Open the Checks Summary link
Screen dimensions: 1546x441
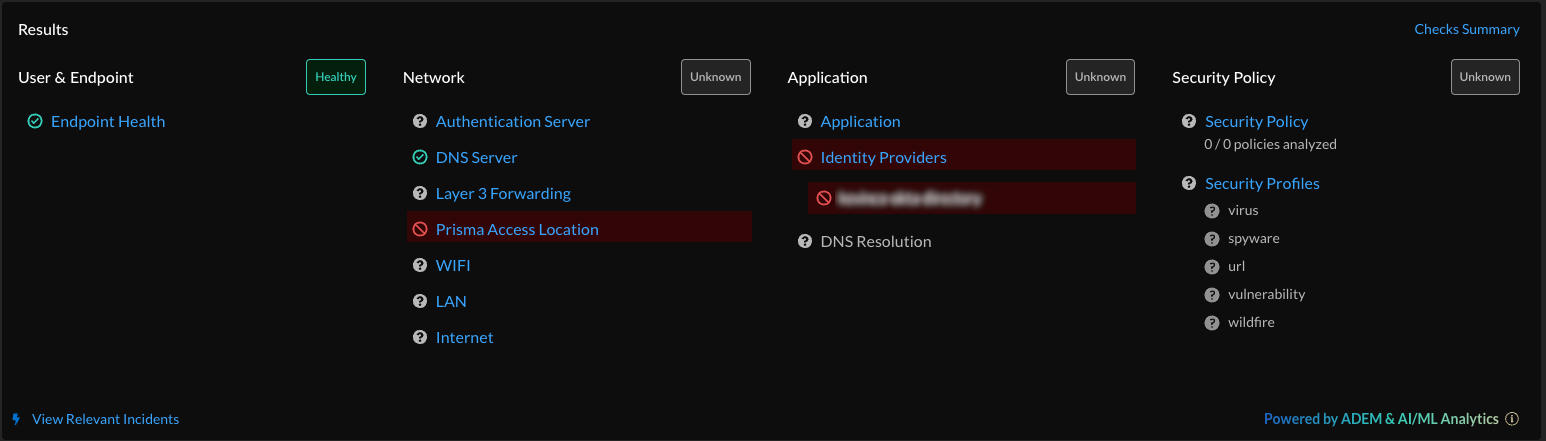pos(1466,30)
